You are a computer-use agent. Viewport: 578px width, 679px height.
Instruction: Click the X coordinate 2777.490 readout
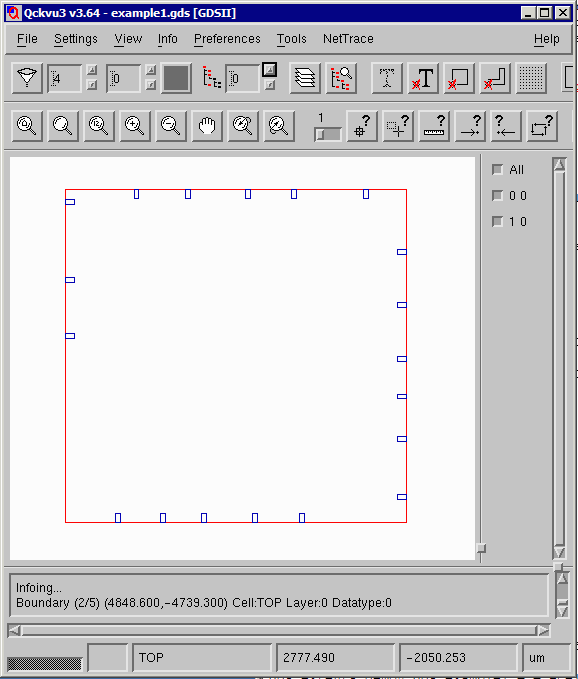coord(335,657)
